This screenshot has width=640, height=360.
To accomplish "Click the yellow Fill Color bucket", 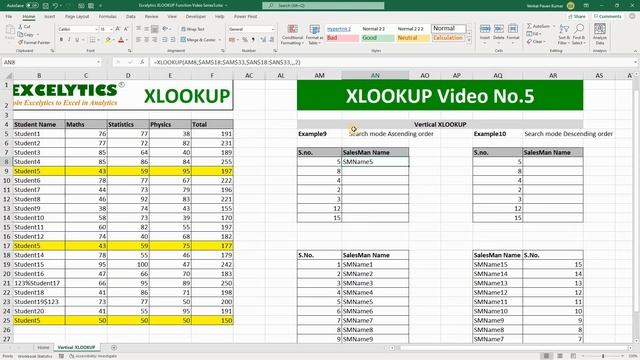I will (108, 40).
